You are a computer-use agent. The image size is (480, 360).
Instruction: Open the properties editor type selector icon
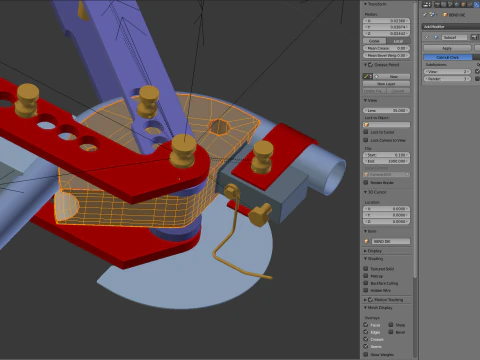(x=427, y=5)
